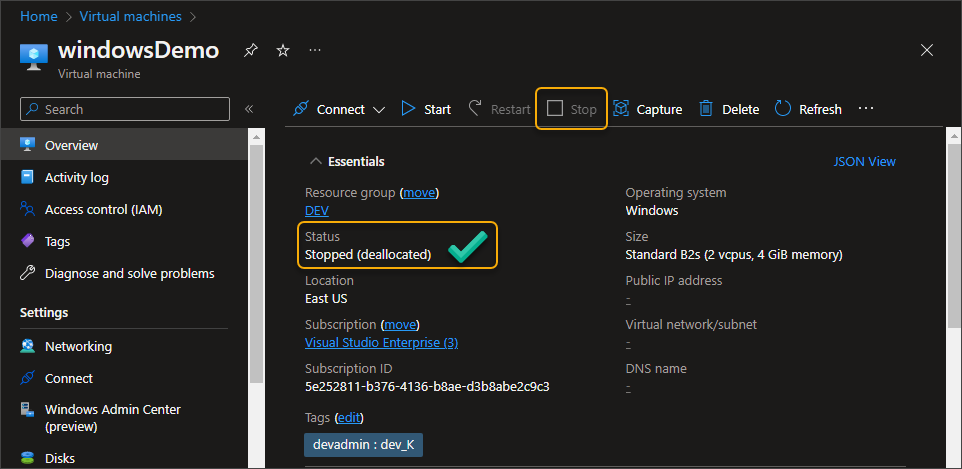Open the Connect dropdown in toolbar
Viewport: 962px width, 469px height.
tap(339, 109)
